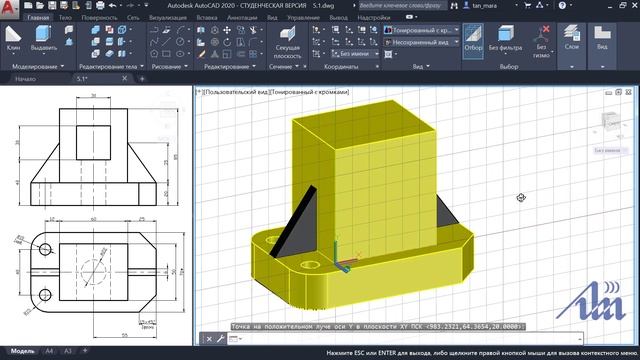Screen dimensions: 640x360
Task: Select the Trim scissors tool
Action: (253, 30)
